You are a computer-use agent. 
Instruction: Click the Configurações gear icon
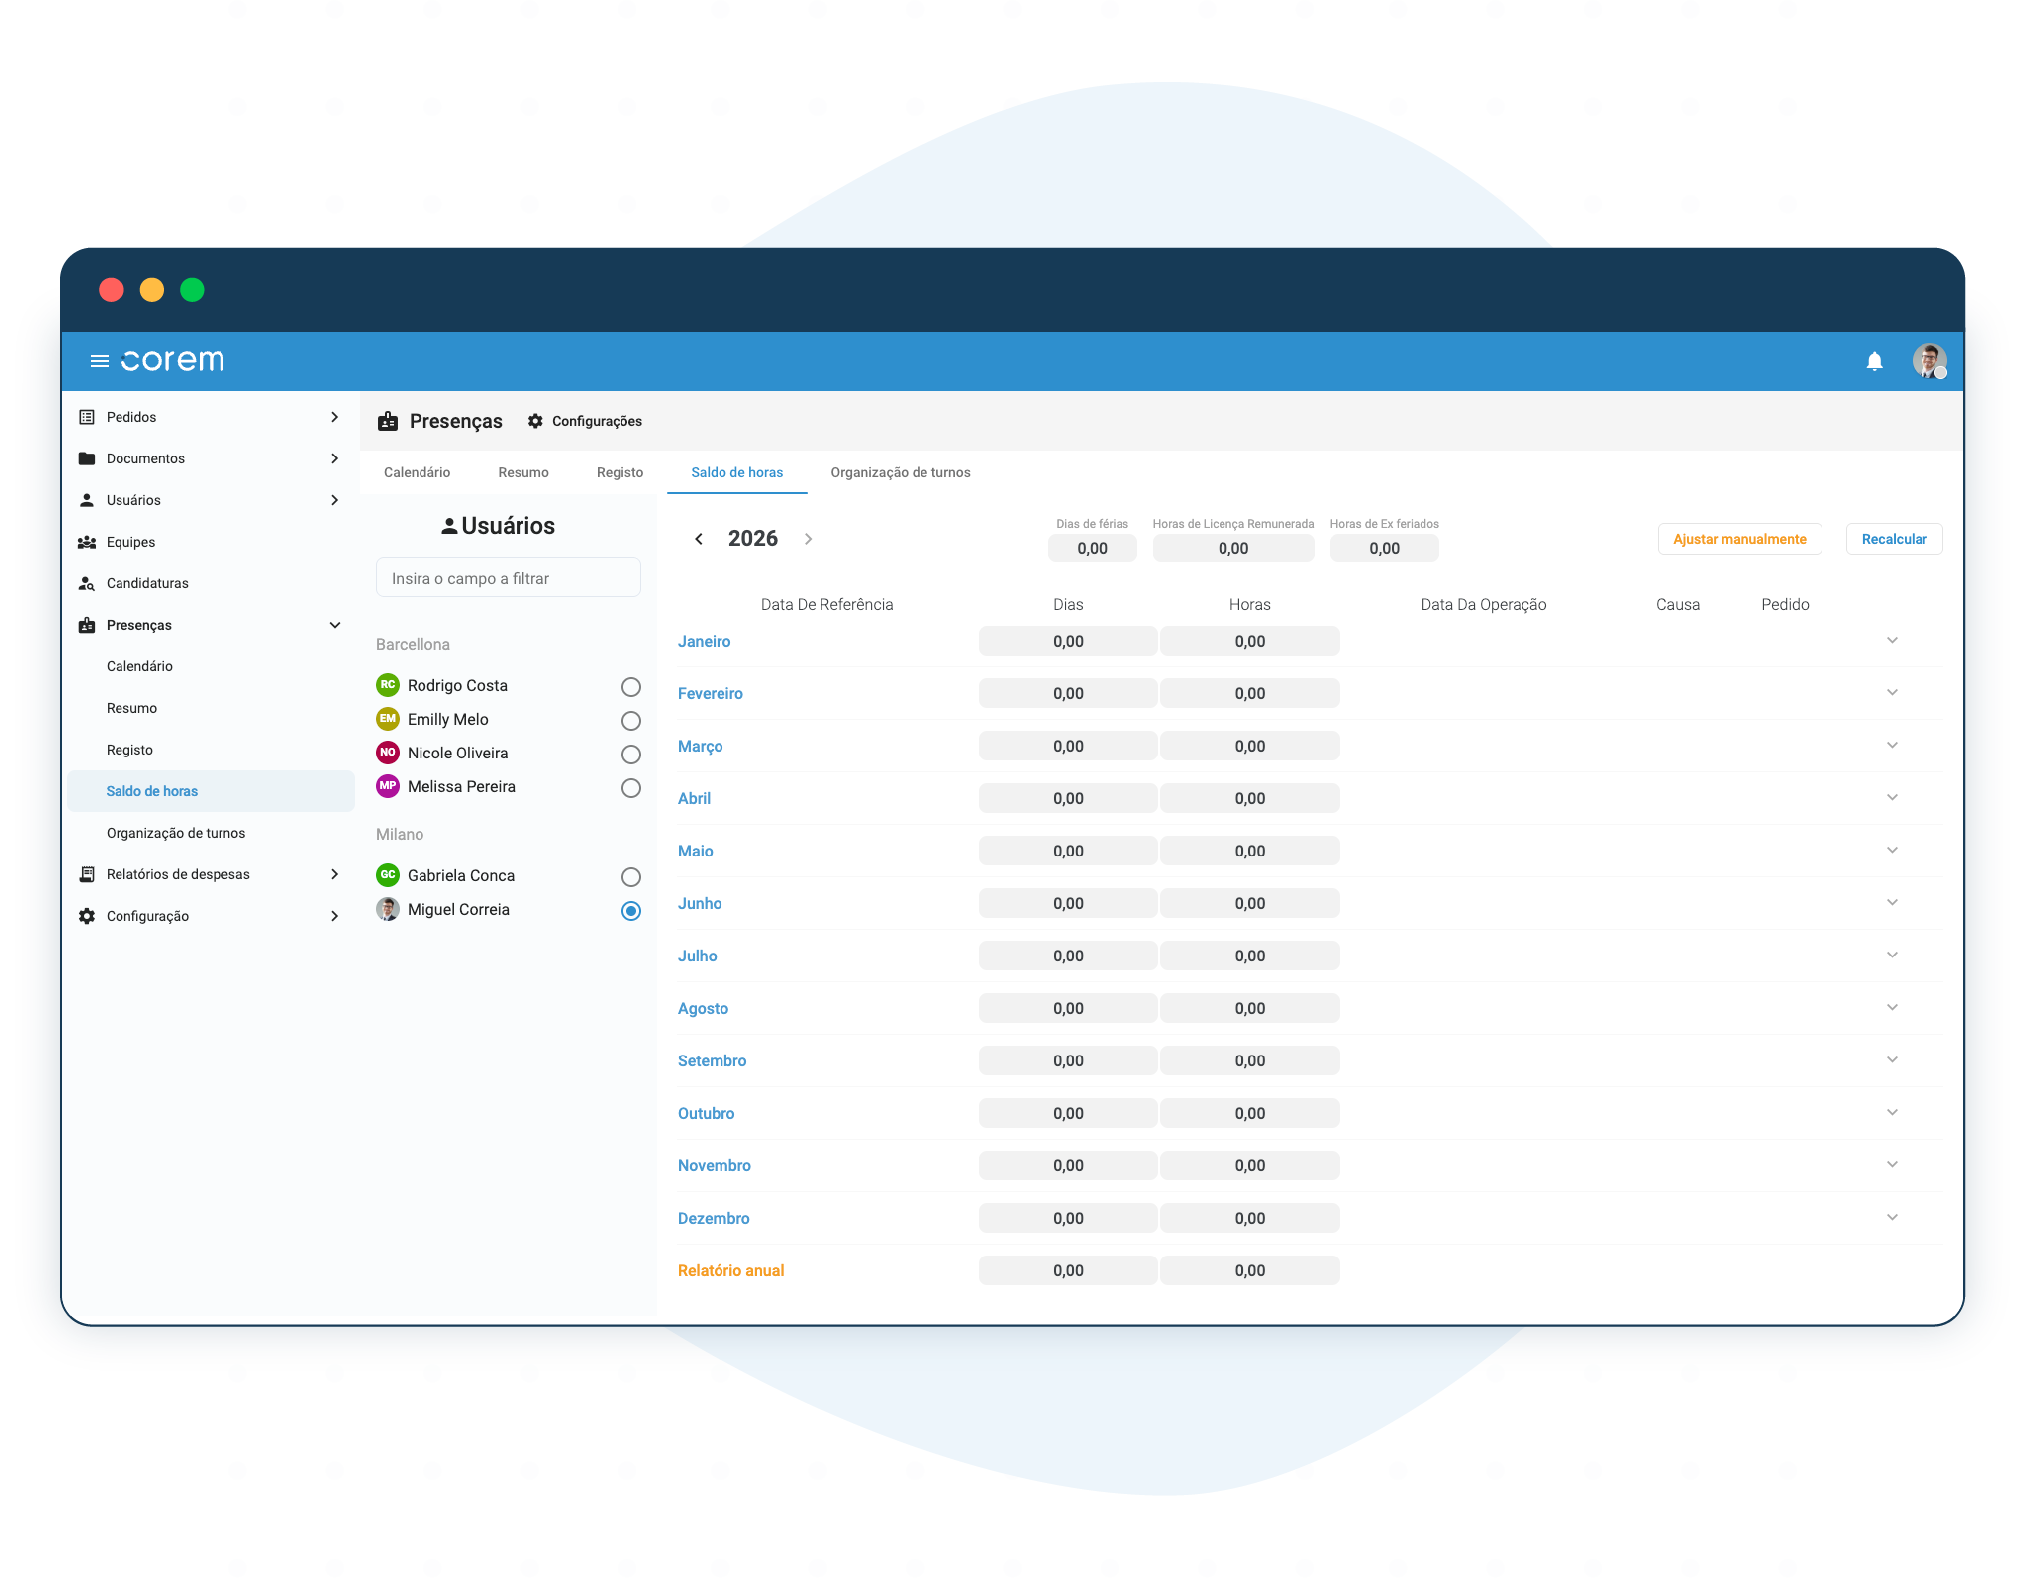[535, 421]
